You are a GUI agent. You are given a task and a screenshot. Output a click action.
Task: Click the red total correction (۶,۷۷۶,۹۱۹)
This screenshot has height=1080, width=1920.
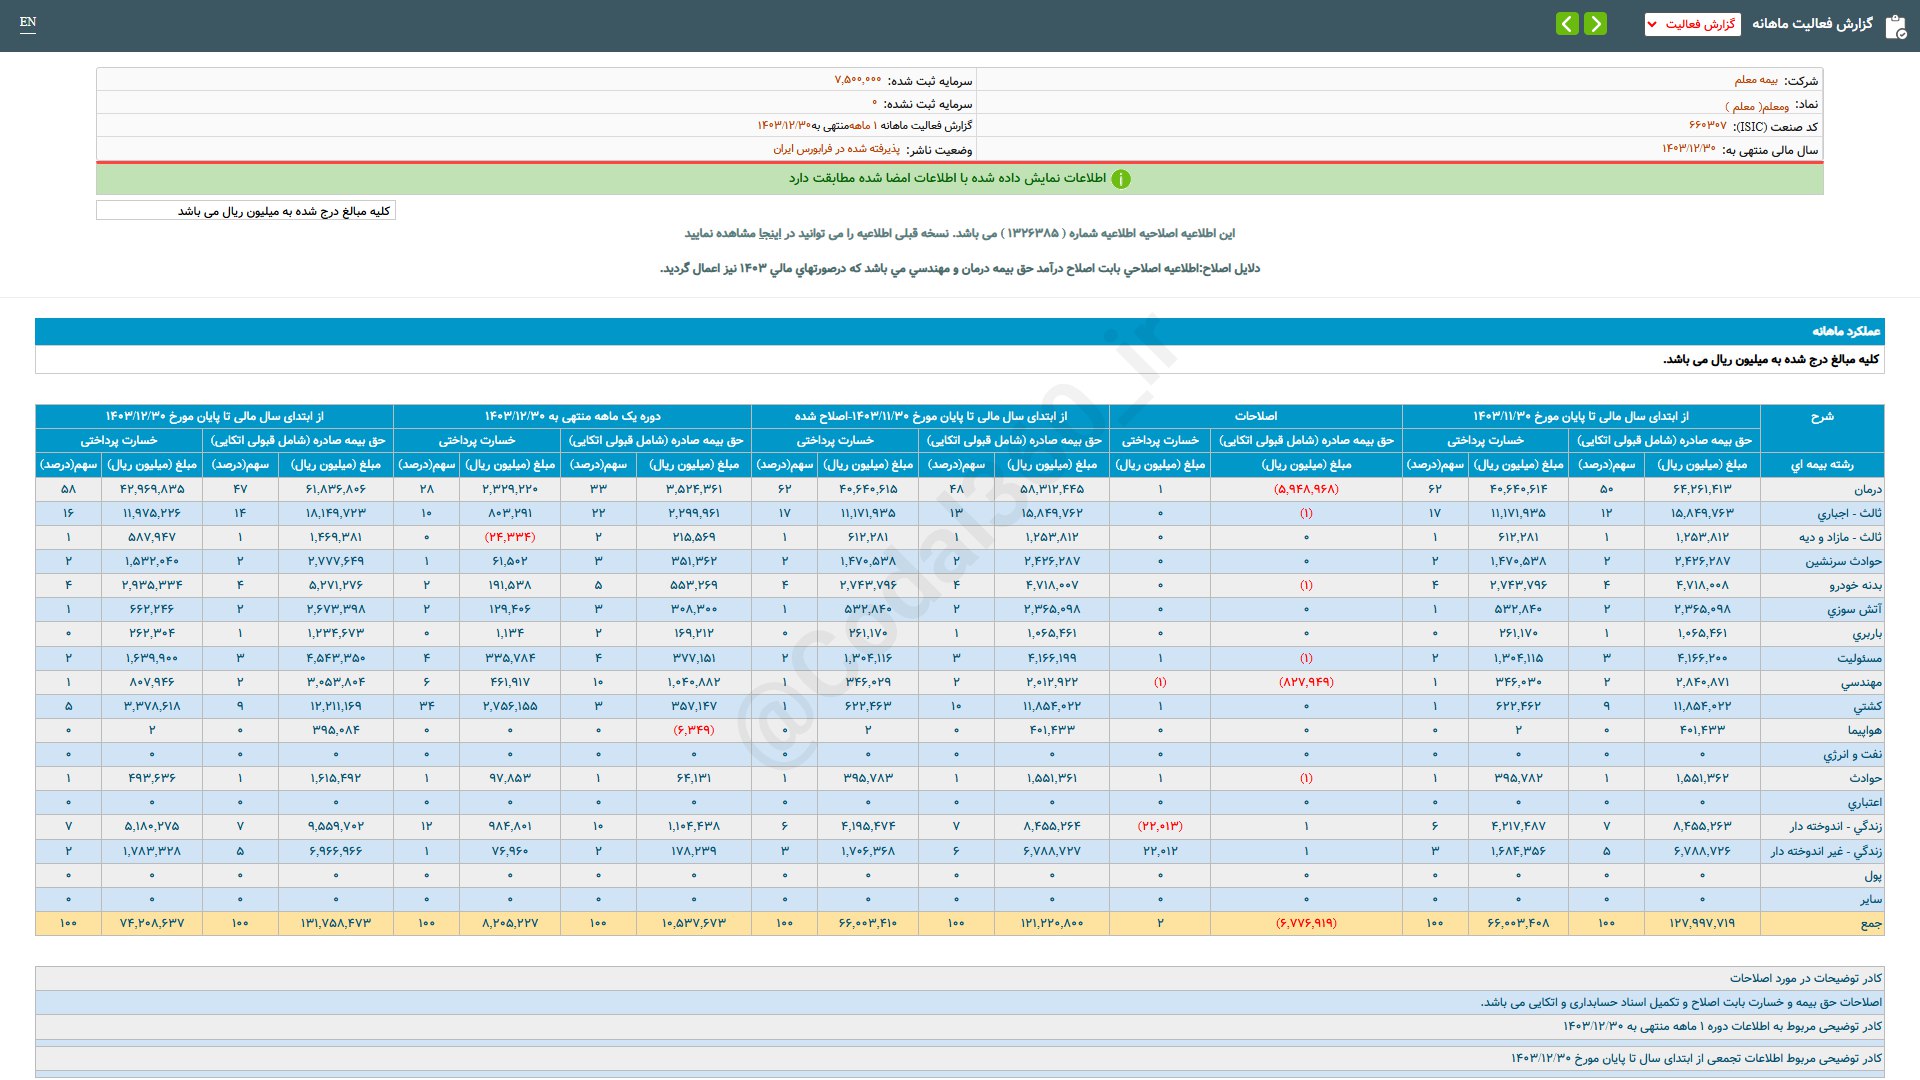pyautogui.click(x=1306, y=923)
